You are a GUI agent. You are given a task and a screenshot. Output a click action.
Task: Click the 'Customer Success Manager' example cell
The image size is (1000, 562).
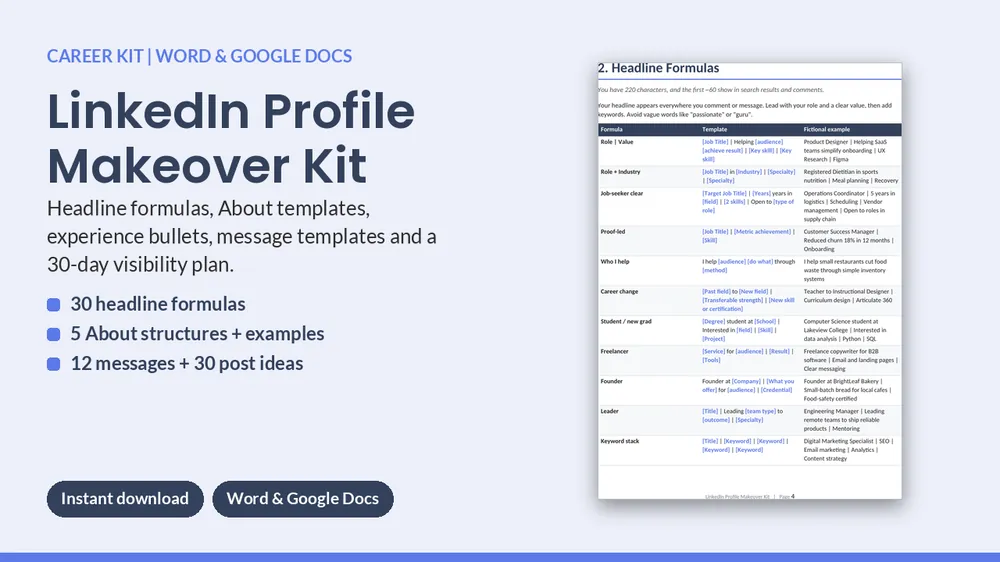click(x=851, y=241)
